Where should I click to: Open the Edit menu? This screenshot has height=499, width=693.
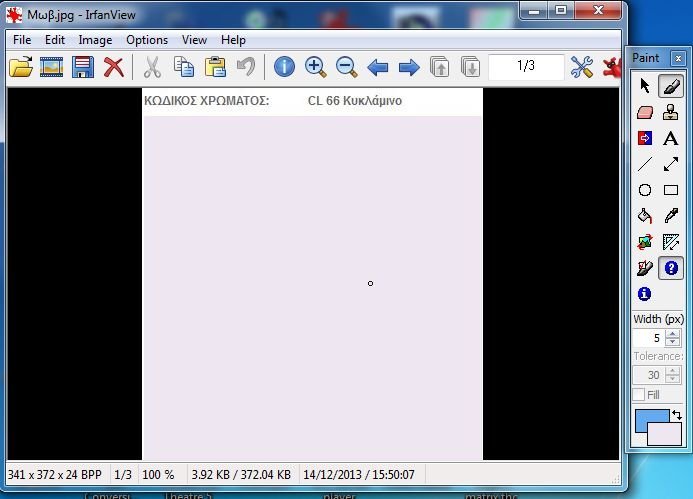(x=55, y=40)
